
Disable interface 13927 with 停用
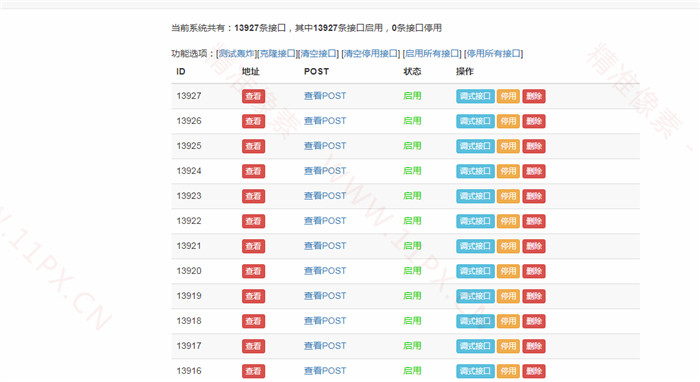click(x=508, y=96)
